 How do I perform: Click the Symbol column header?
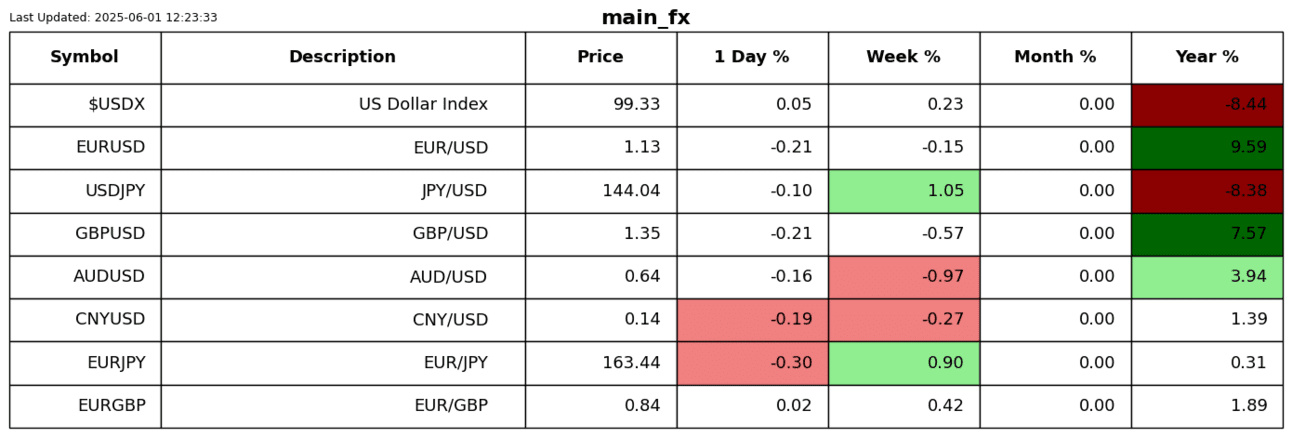click(85, 57)
